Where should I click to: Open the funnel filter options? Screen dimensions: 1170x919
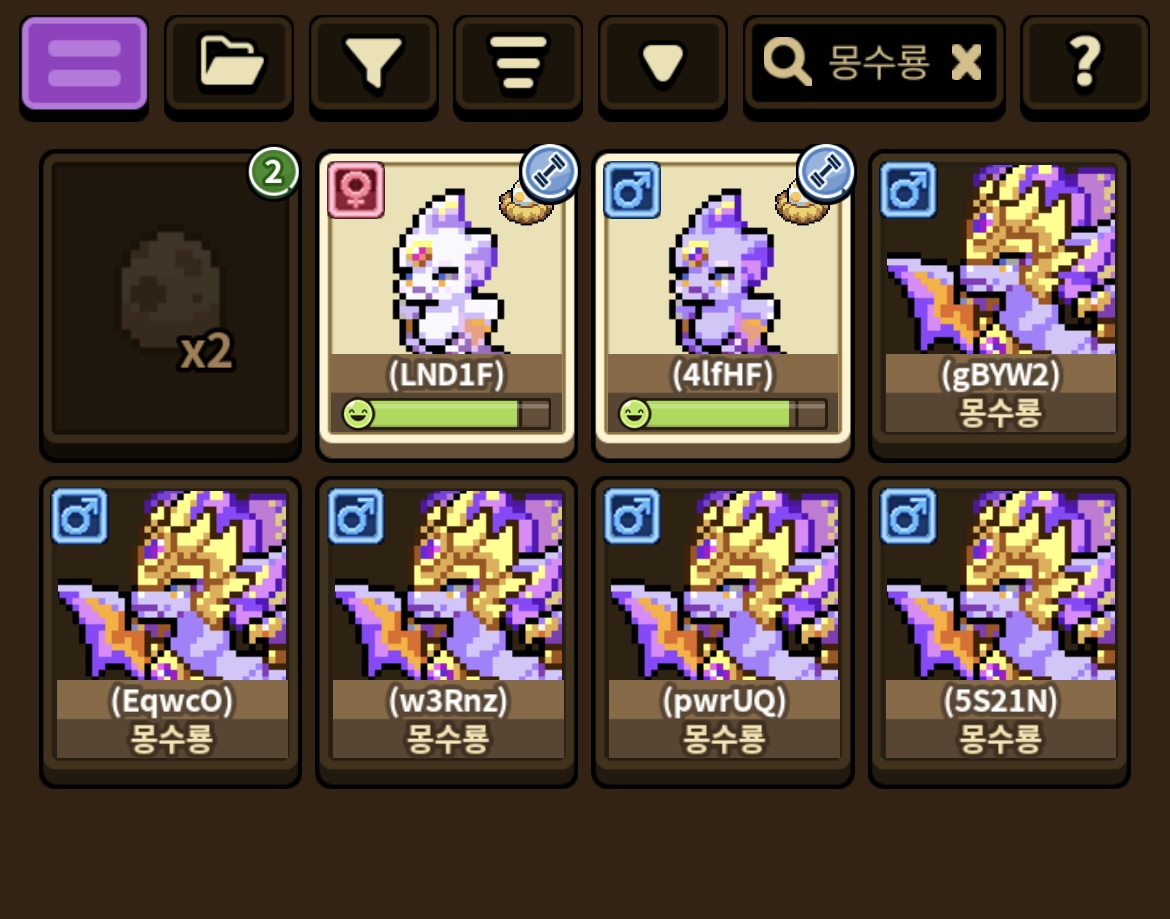pyautogui.click(x=373, y=65)
